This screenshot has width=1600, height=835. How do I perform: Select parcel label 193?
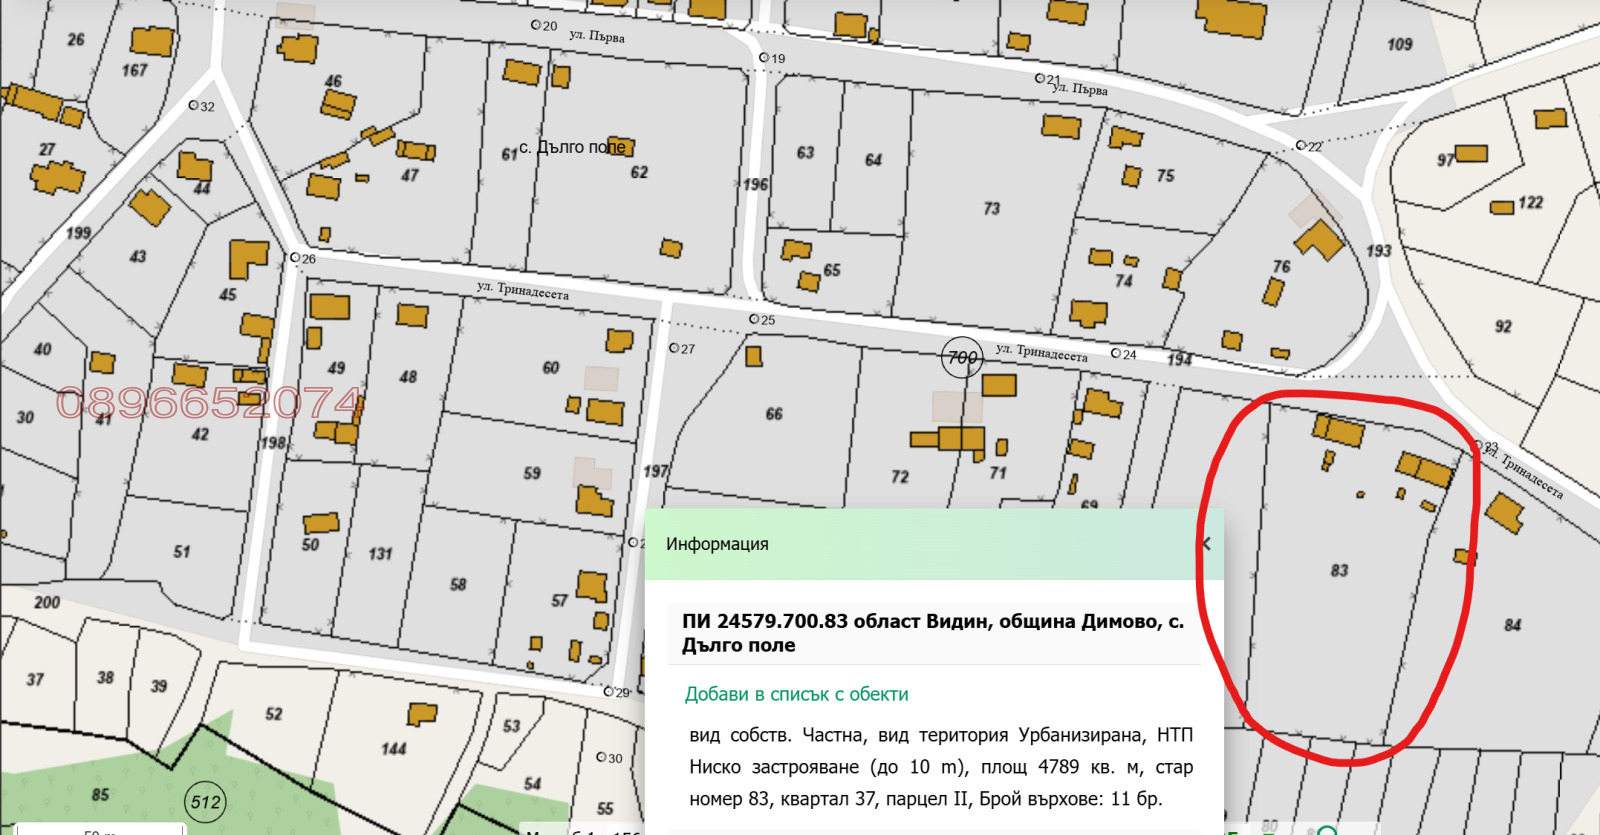pos(1379,250)
